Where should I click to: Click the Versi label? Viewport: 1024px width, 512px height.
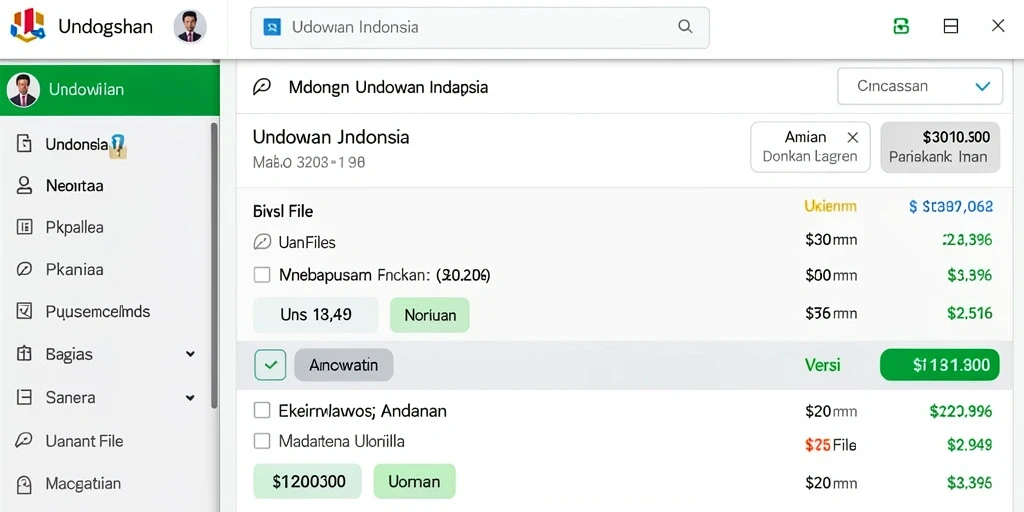coord(823,365)
